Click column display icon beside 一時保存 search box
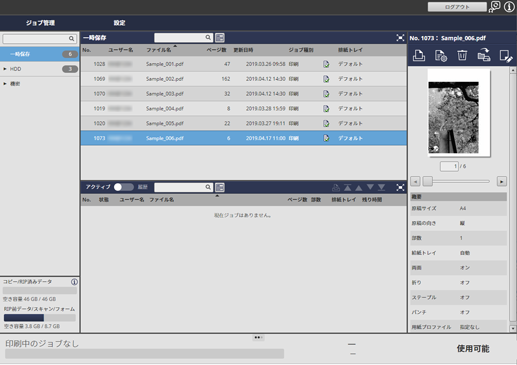This screenshot has height=365, width=517. pos(220,38)
